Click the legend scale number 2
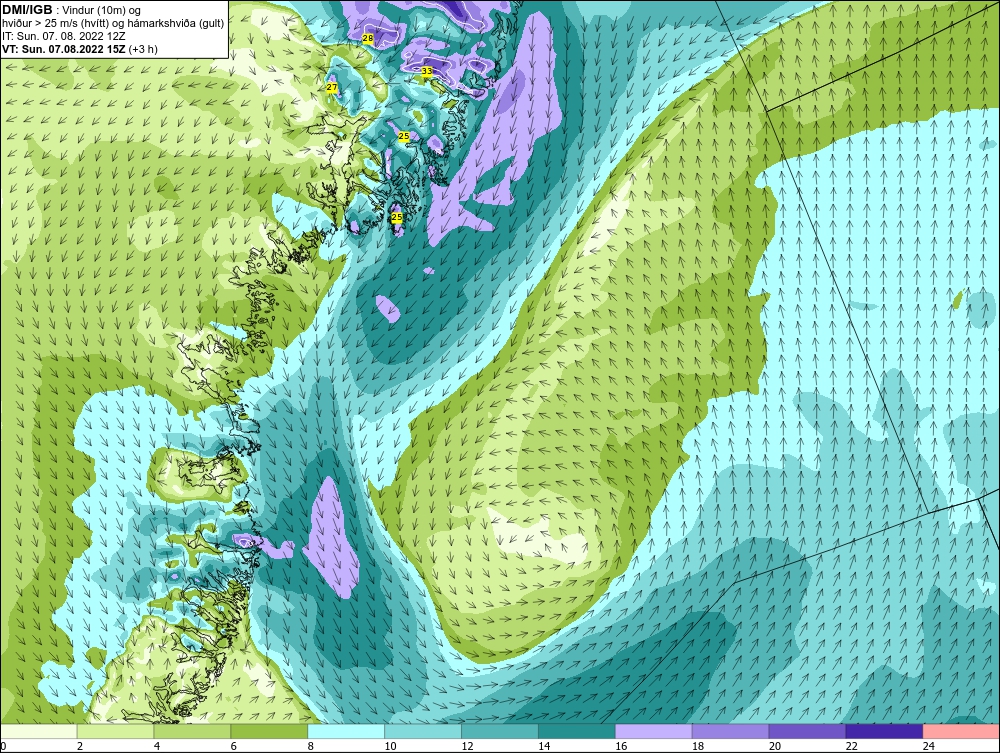This screenshot has width=1000, height=753. click(x=80, y=746)
